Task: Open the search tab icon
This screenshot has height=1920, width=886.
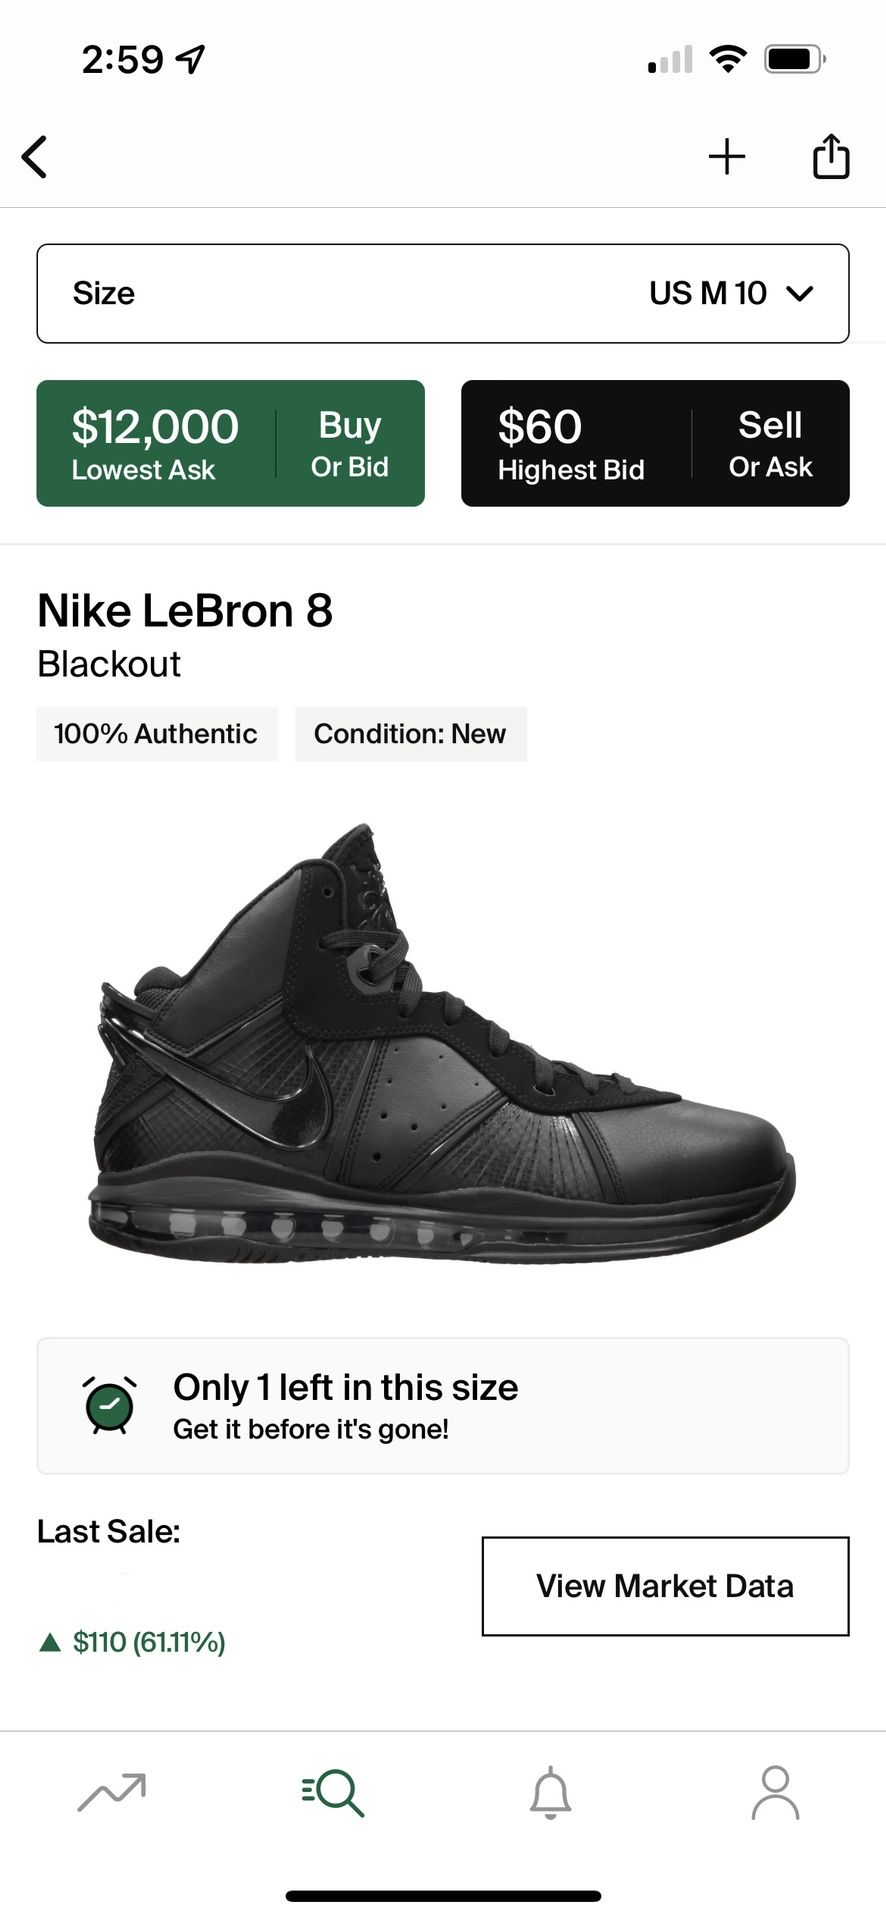Action: pos(333,1792)
